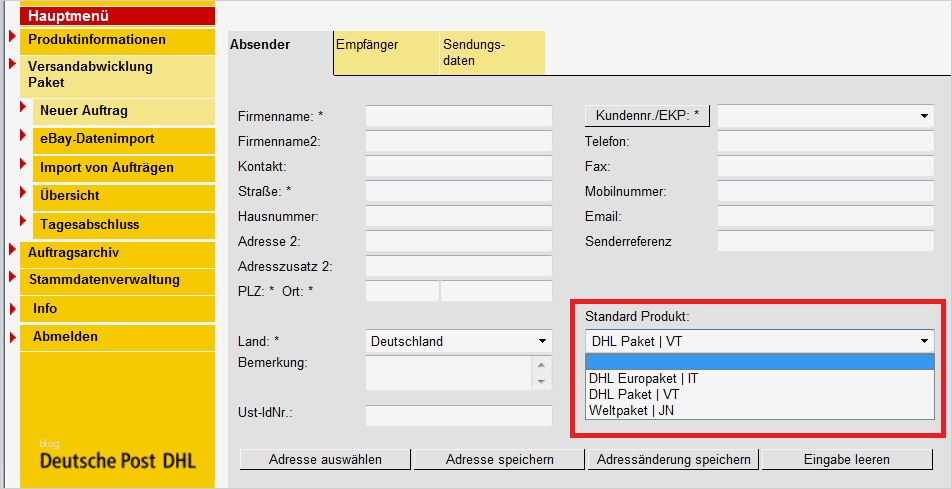Click the red arrow beside Auftragsarchiv

click(12, 250)
